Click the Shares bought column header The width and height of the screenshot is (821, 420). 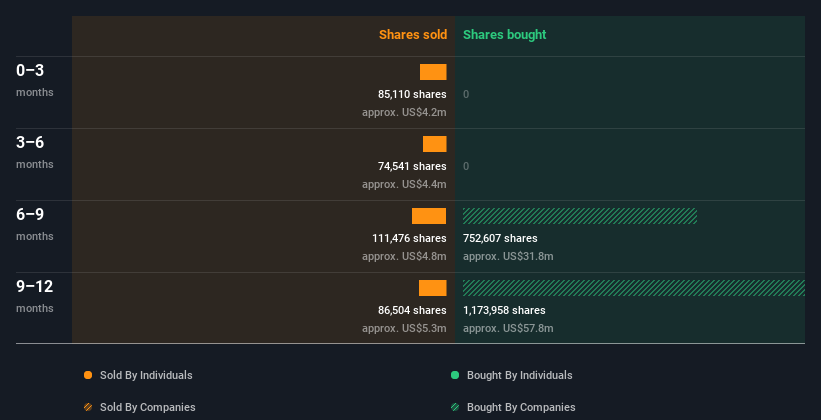tap(505, 35)
